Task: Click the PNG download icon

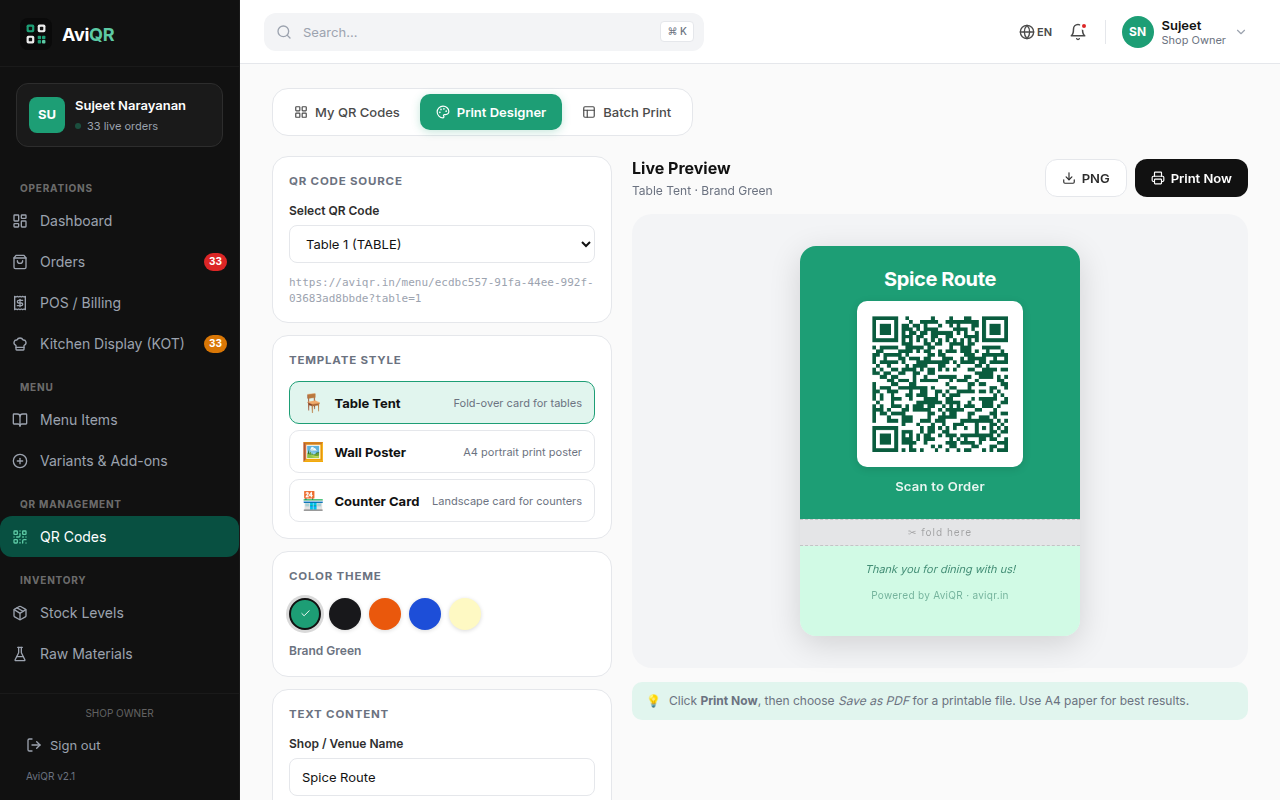Action: pyautogui.click(x=1069, y=178)
